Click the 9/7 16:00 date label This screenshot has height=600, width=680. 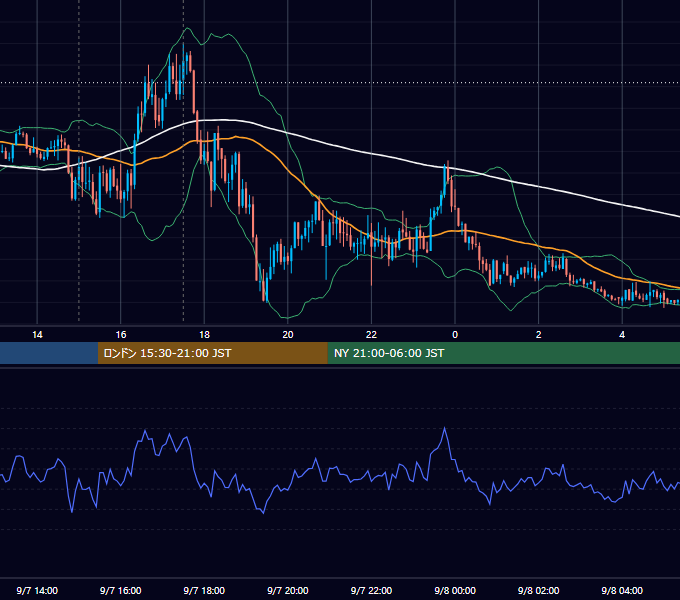121,590
